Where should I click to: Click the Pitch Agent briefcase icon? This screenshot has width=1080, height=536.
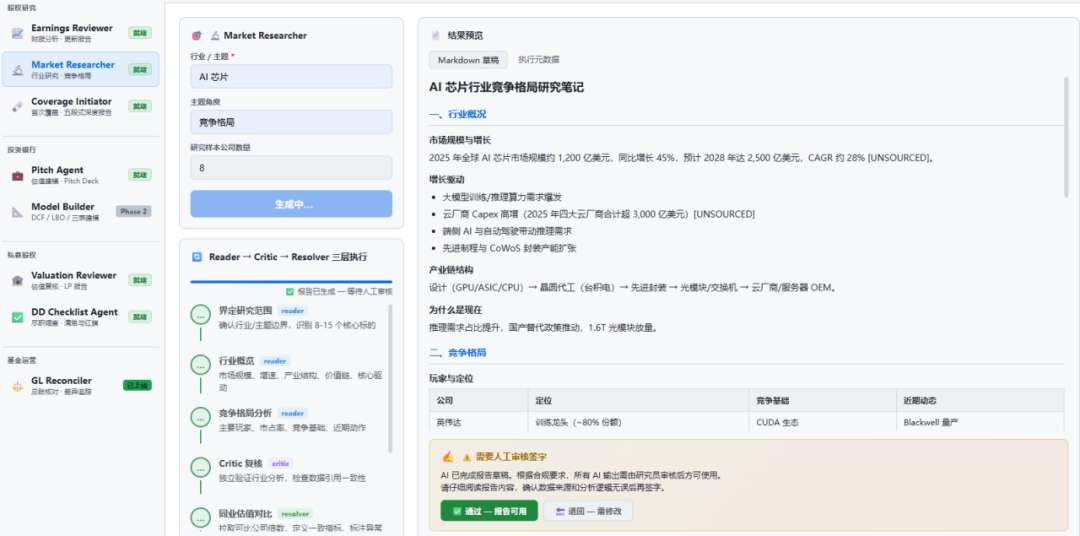coord(17,175)
